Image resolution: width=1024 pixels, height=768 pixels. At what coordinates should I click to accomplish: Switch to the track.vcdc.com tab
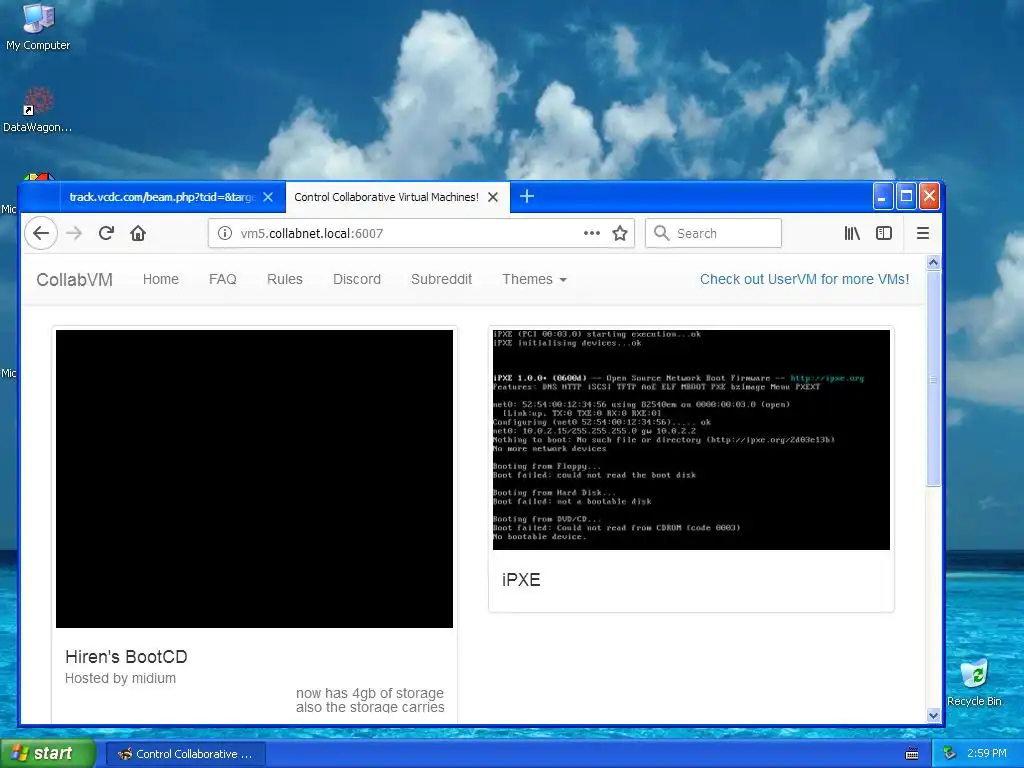(162, 197)
